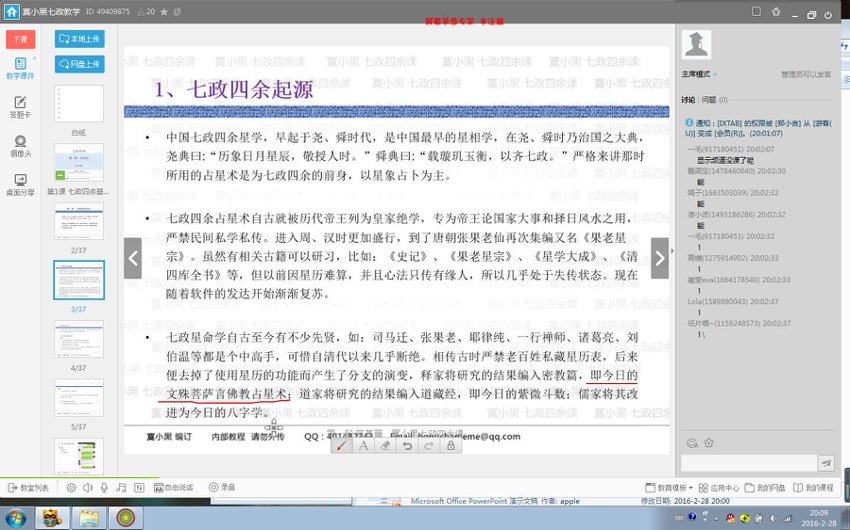Click the round target app taskbar icon
This screenshot has width=850, height=530.
[125, 519]
